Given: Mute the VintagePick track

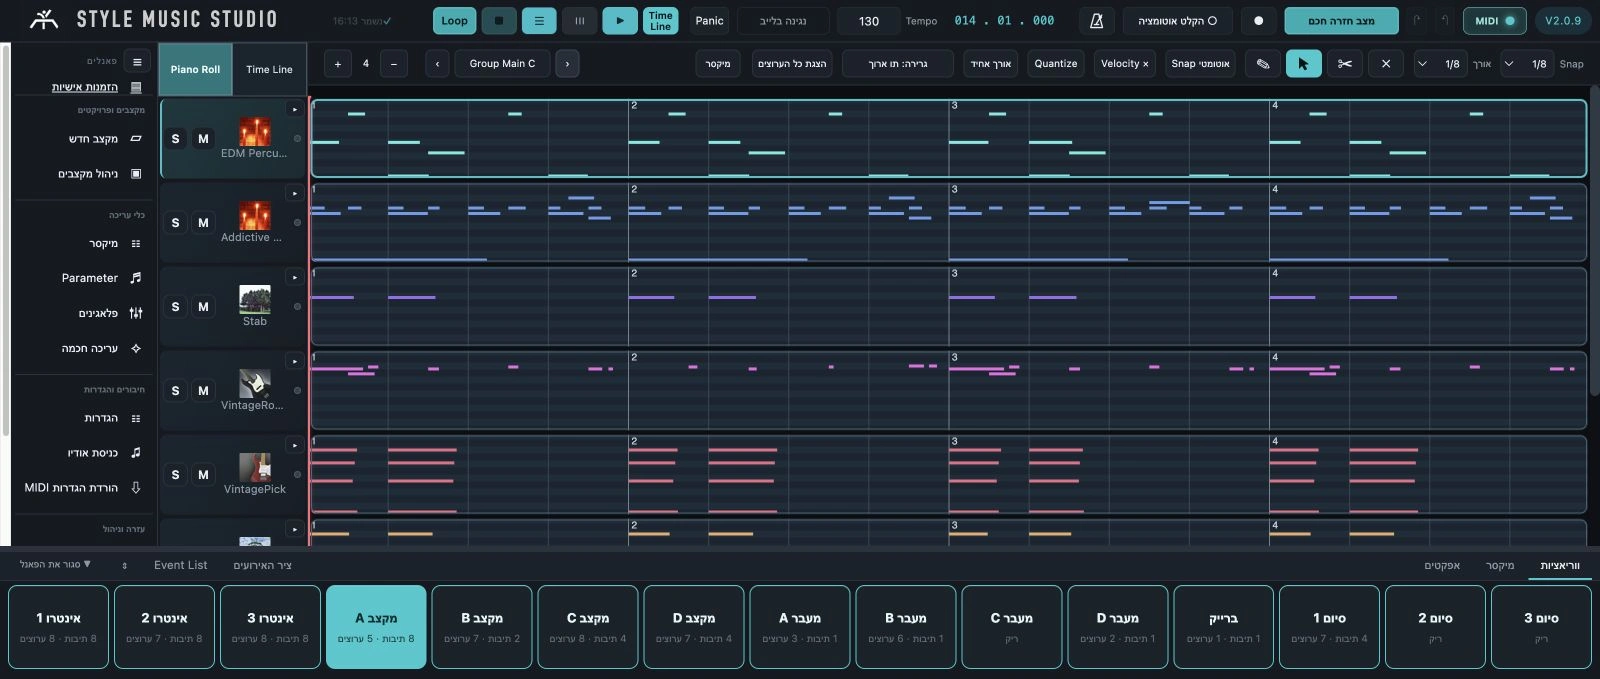Looking at the screenshot, I should pos(203,475).
